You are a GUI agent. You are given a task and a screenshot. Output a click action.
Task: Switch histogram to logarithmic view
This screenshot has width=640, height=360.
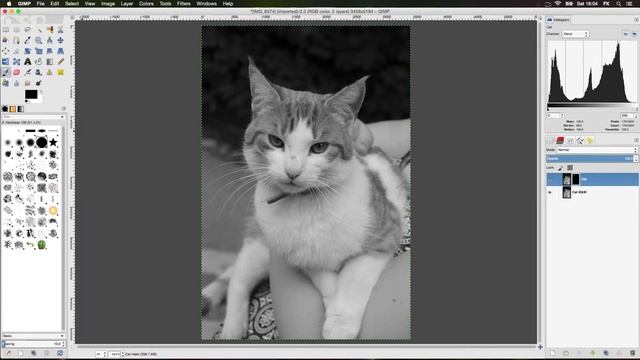[x=634, y=34]
